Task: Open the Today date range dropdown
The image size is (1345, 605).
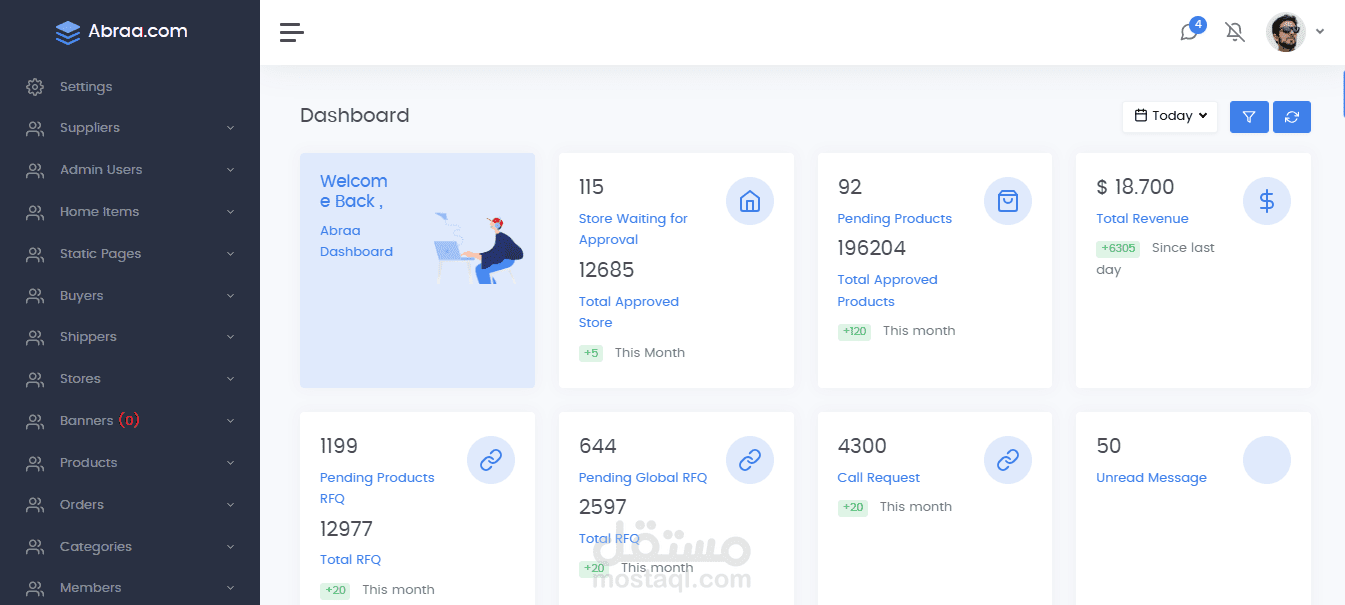Action: coord(1169,116)
